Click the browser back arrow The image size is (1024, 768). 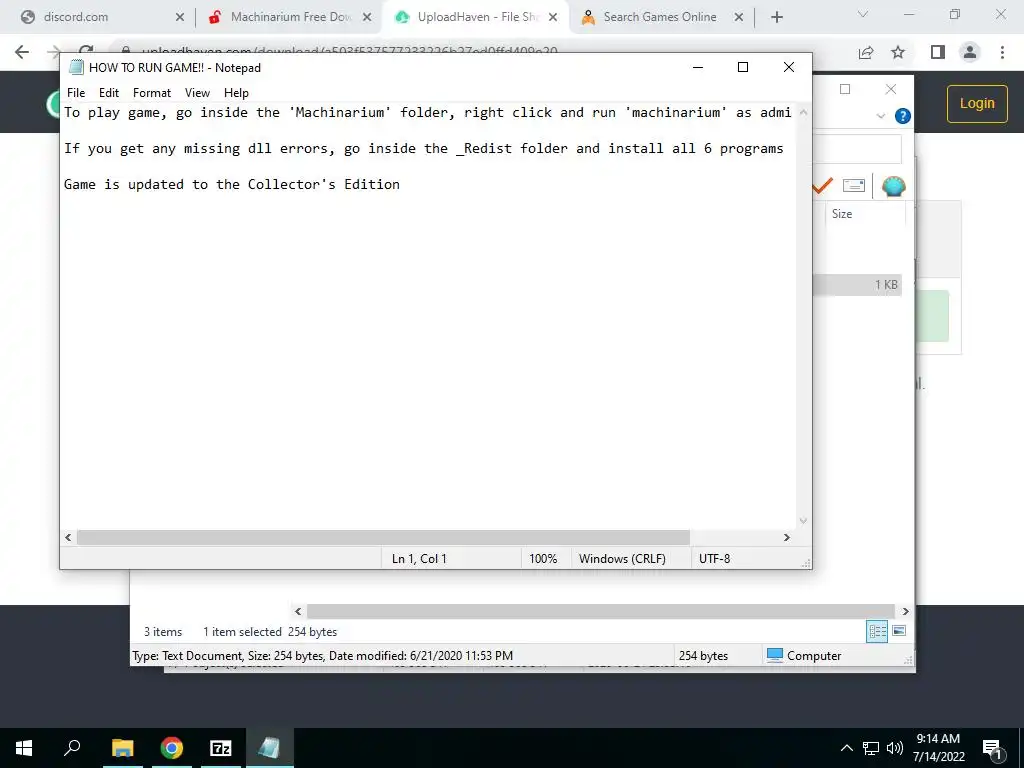tap(22, 52)
